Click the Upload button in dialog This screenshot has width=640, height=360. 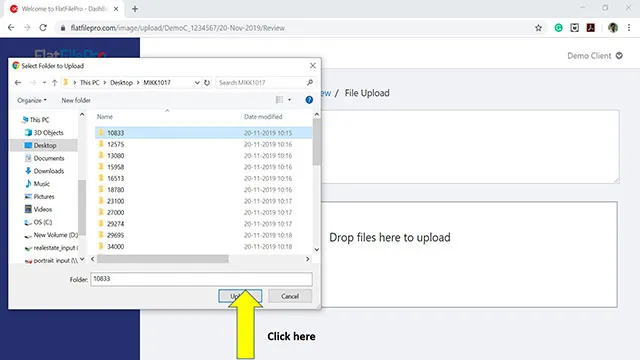coord(240,296)
